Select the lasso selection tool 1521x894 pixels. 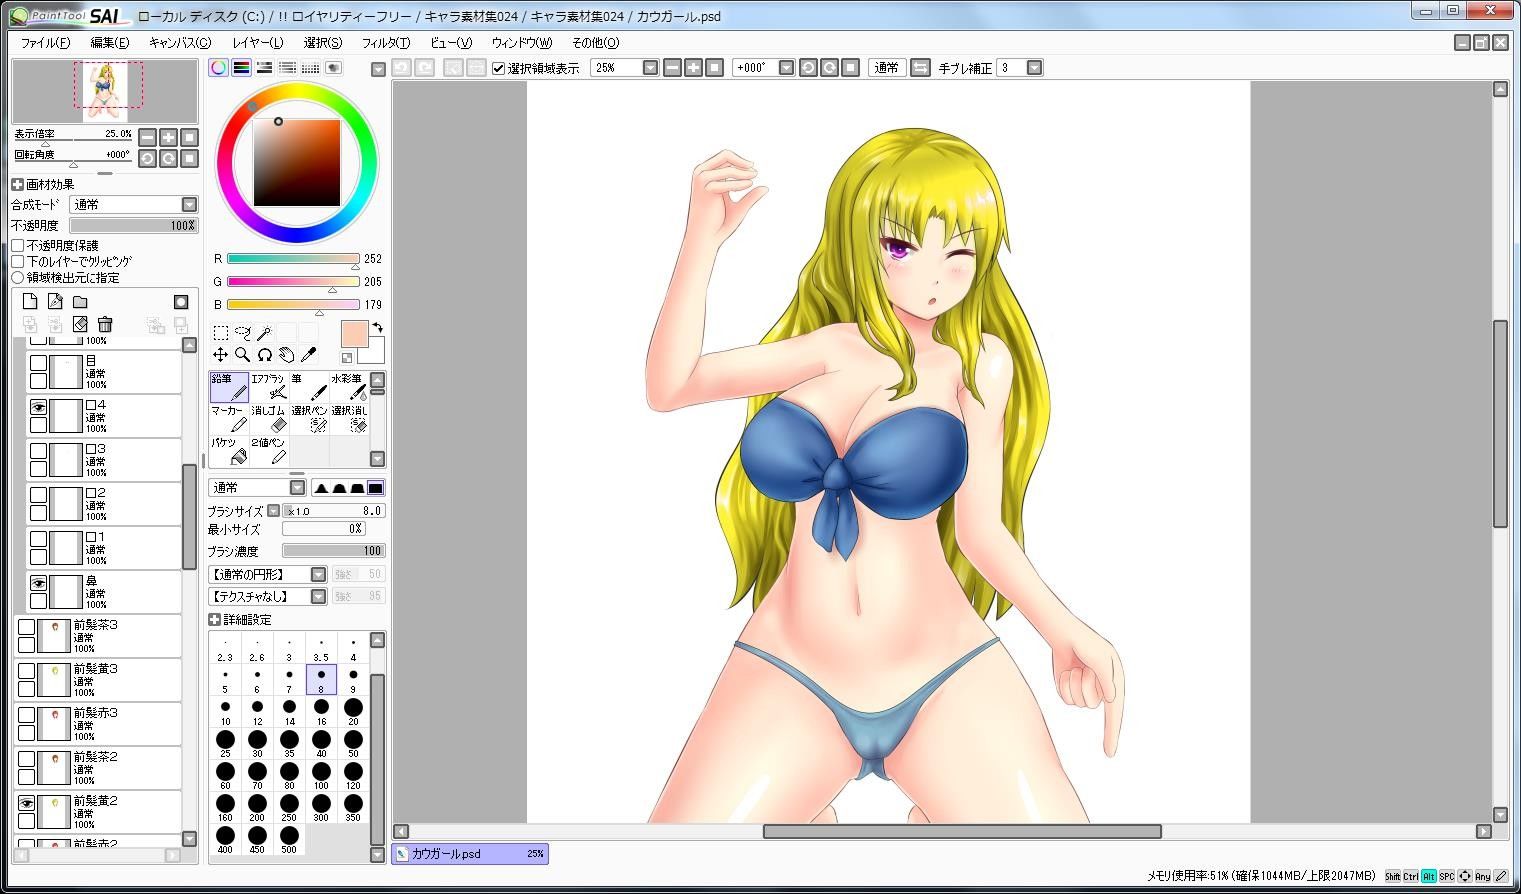click(242, 332)
